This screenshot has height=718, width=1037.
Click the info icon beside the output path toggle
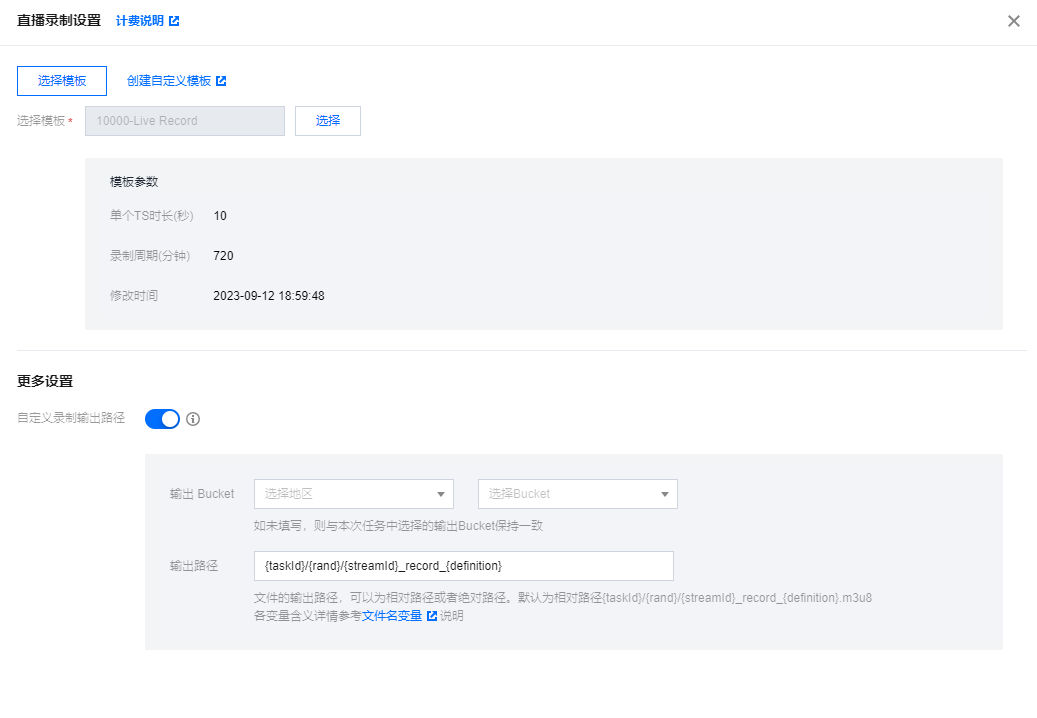point(193,419)
